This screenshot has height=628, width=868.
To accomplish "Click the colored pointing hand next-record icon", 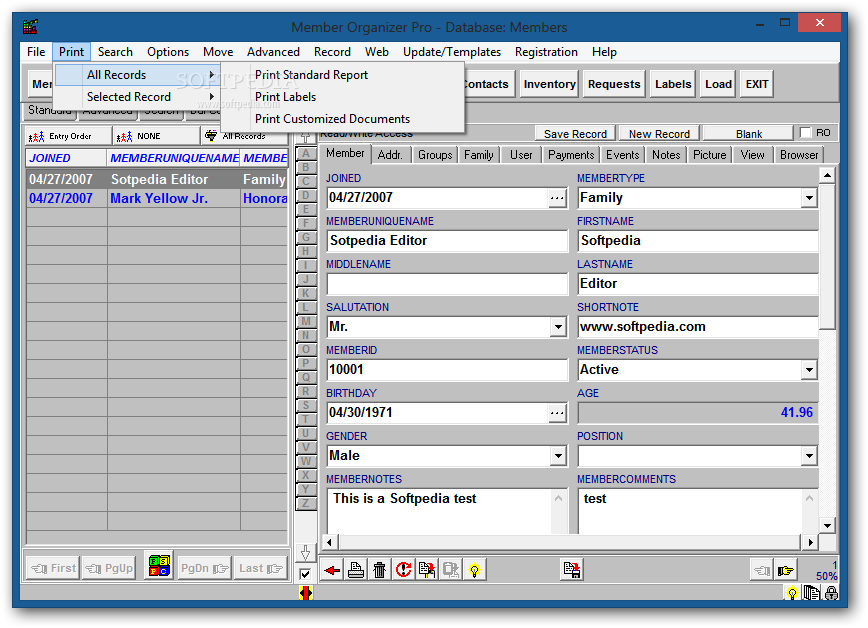I will click(x=786, y=570).
